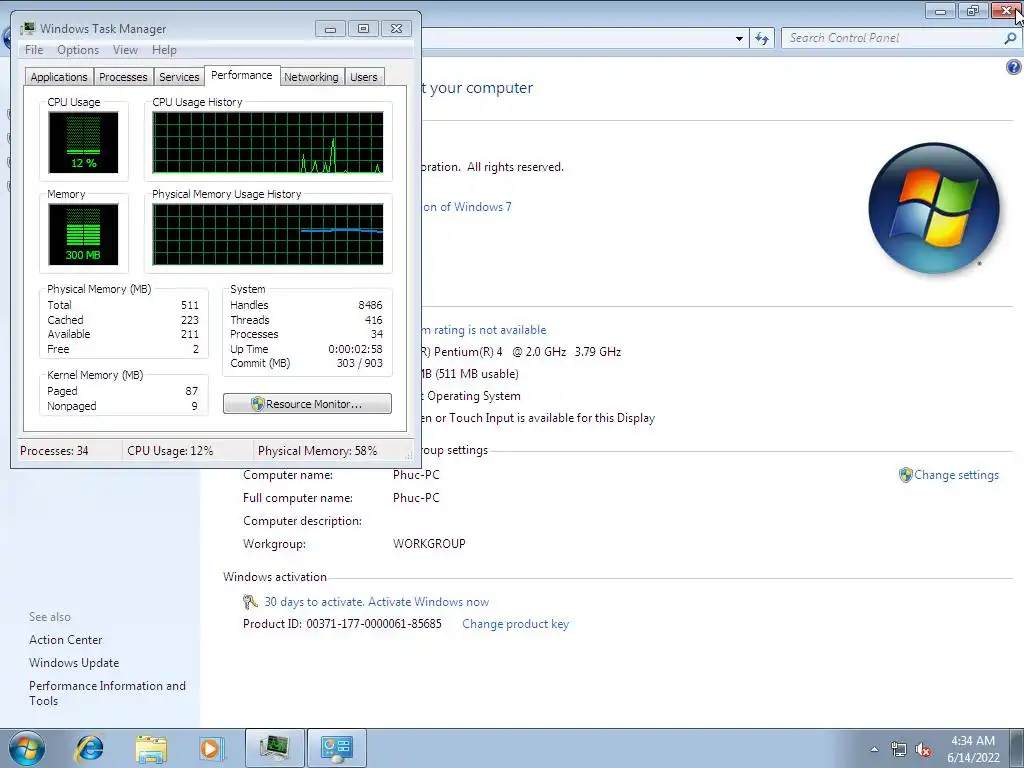1024x768 pixels.
Task: Open the Help menu in Task Manager
Action: click(164, 50)
